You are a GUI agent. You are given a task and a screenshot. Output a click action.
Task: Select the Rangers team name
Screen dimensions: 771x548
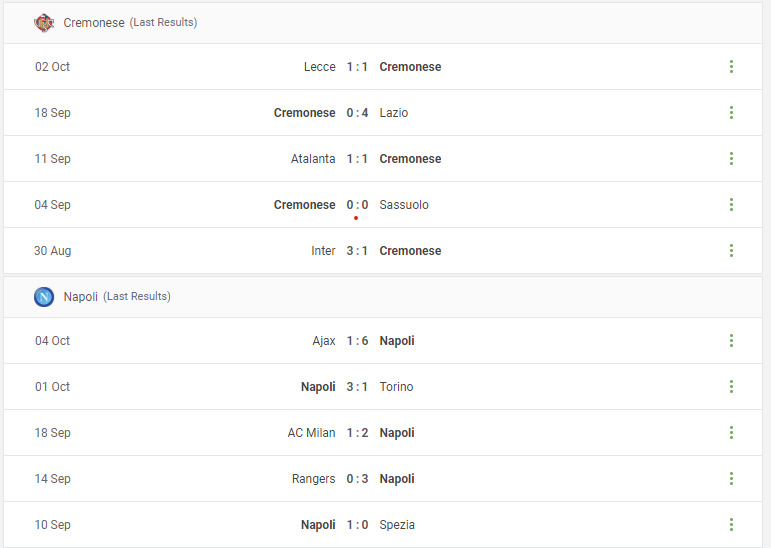click(x=313, y=479)
